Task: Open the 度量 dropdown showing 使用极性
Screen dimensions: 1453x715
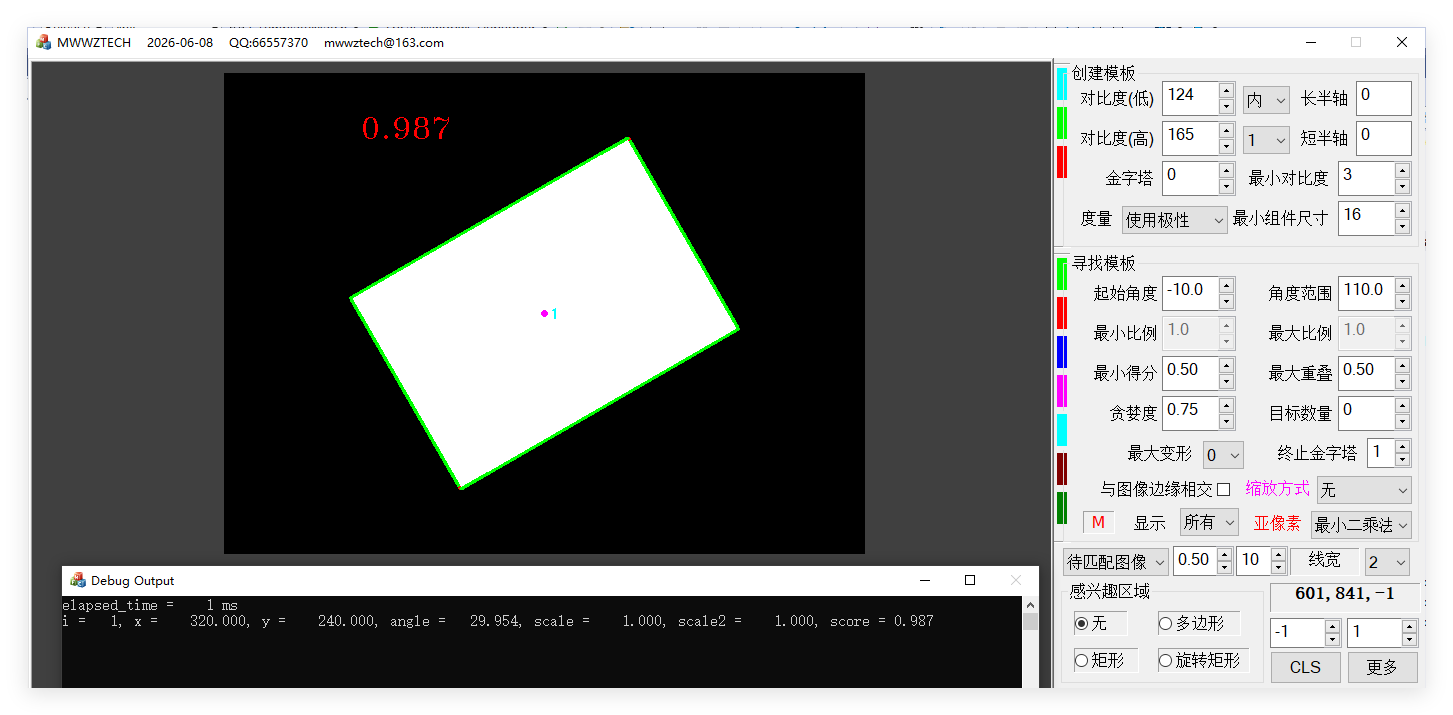Action: pos(1174,220)
